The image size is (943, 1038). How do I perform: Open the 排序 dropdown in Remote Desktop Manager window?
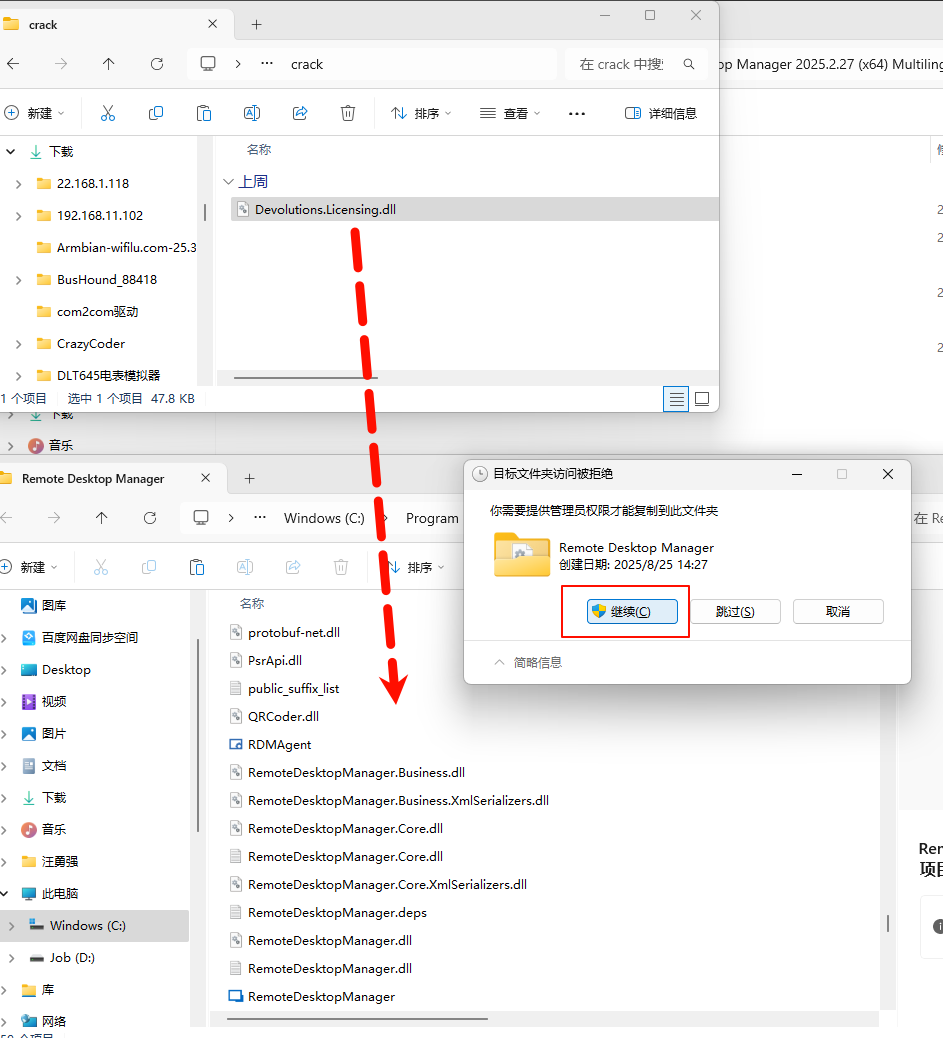416,567
